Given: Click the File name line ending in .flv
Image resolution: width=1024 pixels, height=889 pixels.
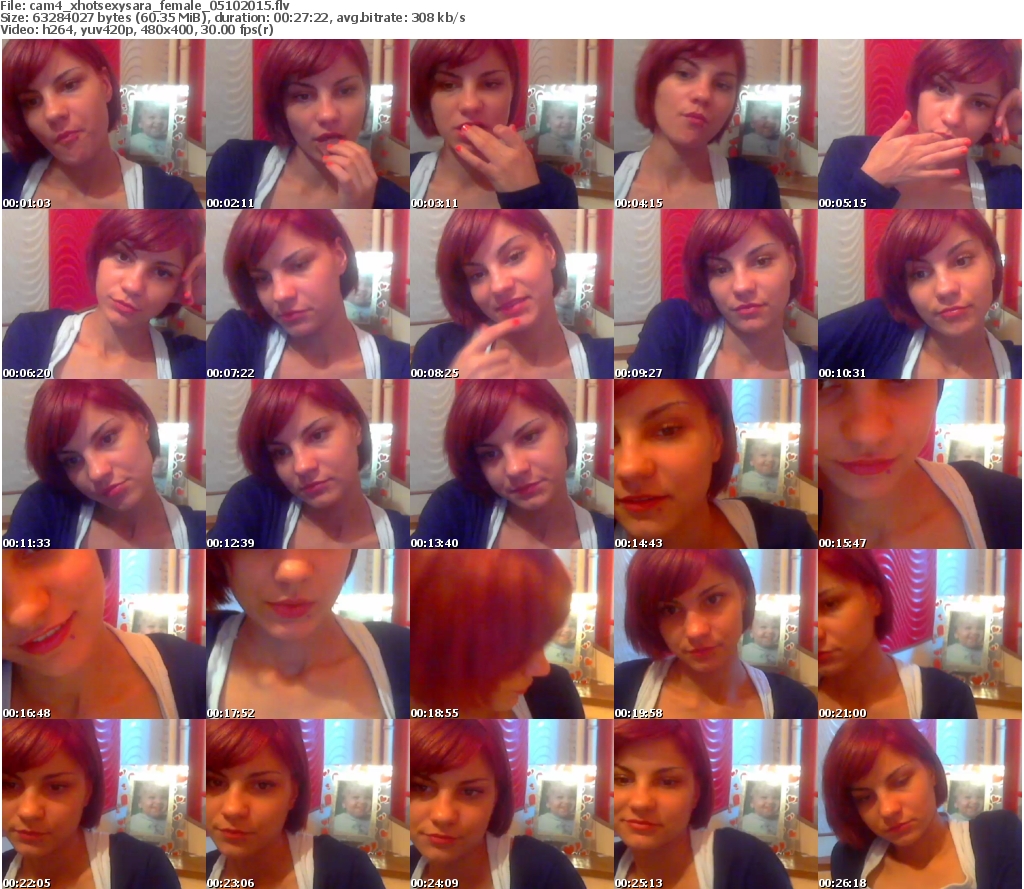Looking at the screenshot, I should [x=145, y=6].
